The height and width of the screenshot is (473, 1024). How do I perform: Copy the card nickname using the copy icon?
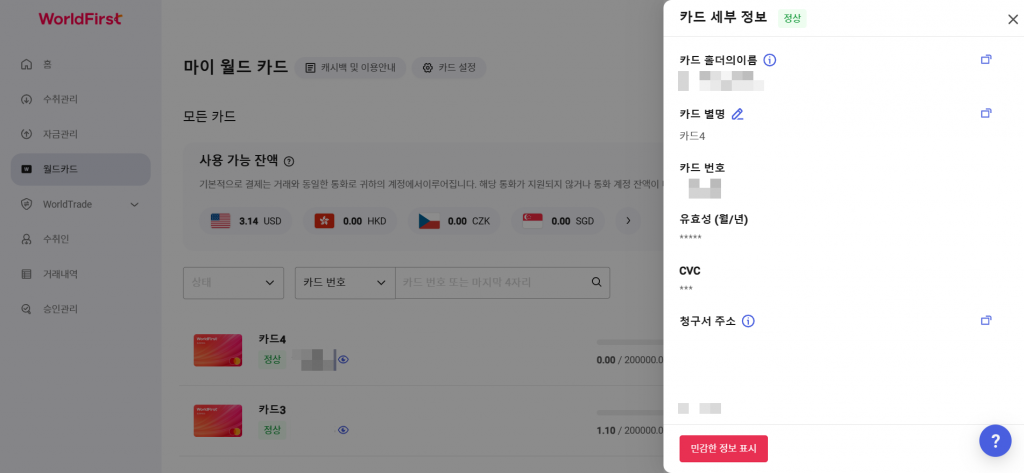coord(986,113)
